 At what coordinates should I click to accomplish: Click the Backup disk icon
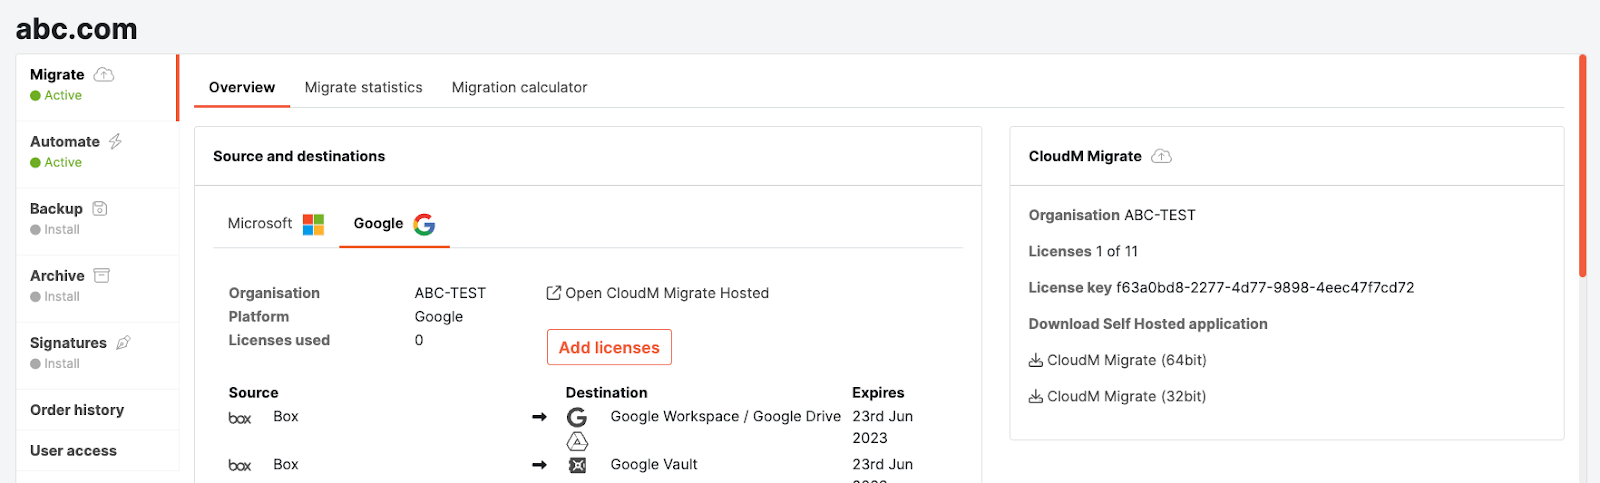click(x=100, y=209)
